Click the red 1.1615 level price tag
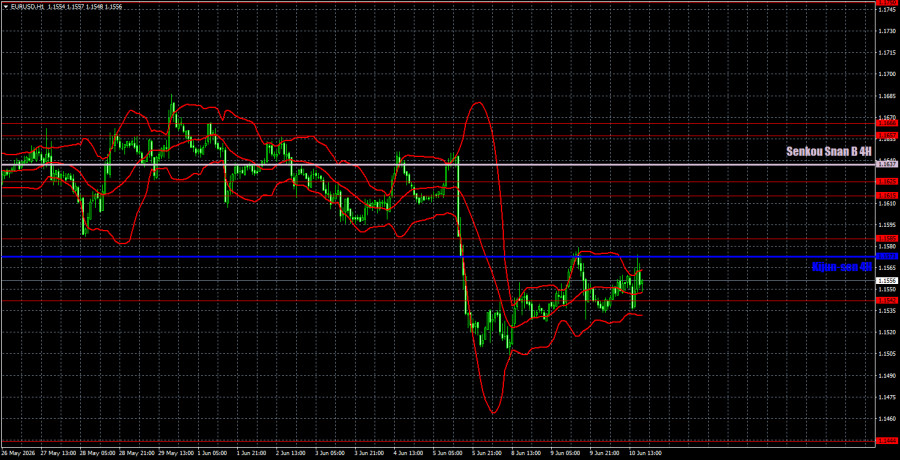 pos(887,195)
